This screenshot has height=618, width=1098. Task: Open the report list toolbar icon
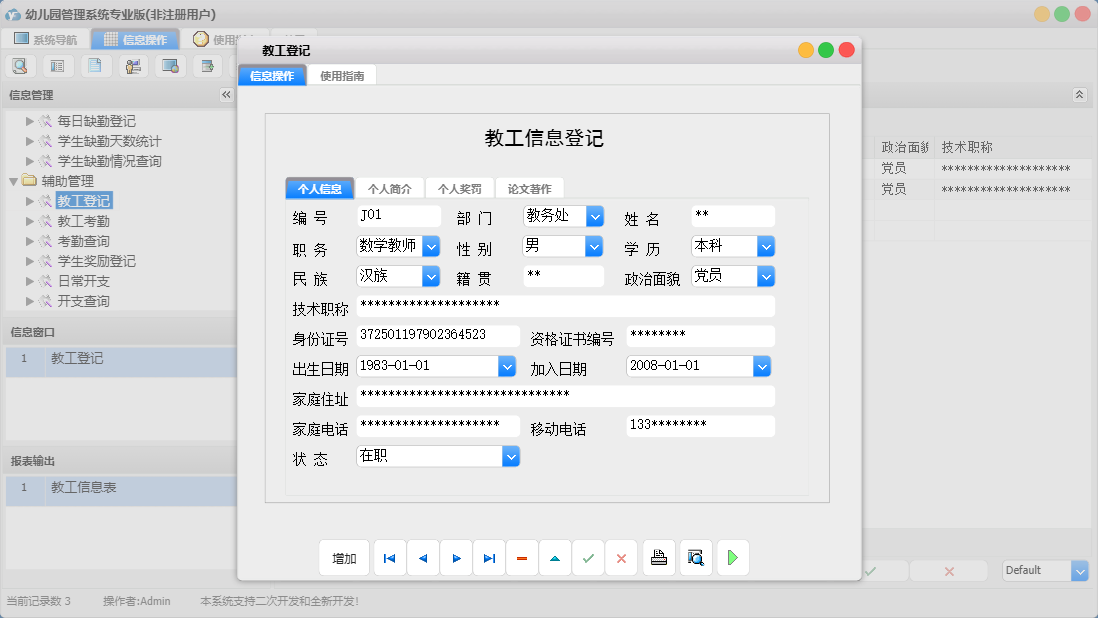pyautogui.click(x=57, y=65)
